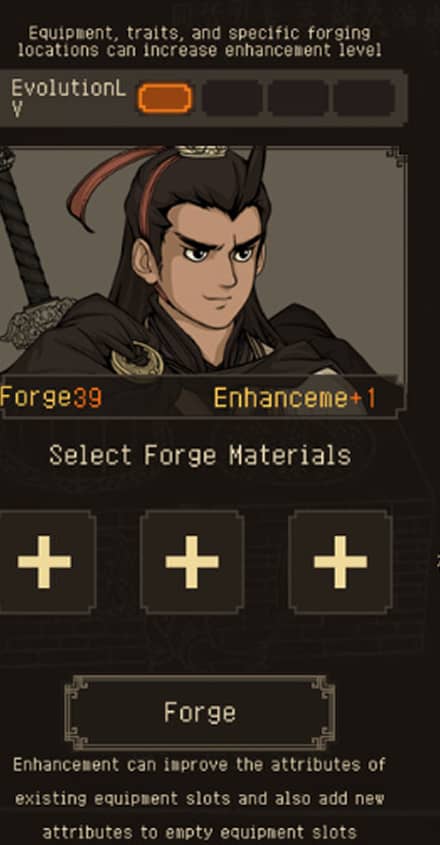Click the Forge39 stat label
This screenshot has width=440, height=845.
click(51, 398)
